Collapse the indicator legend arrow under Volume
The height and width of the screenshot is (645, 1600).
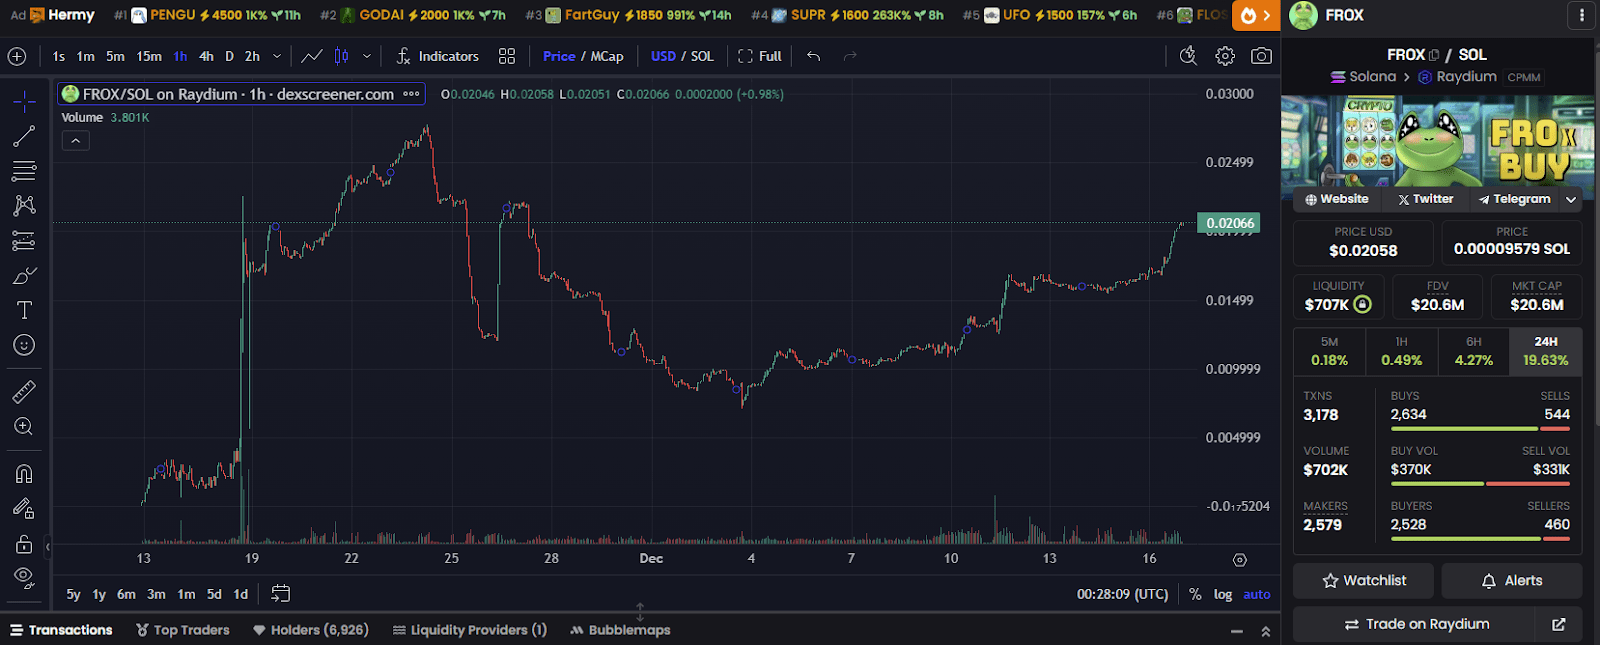(x=76, y=141)
